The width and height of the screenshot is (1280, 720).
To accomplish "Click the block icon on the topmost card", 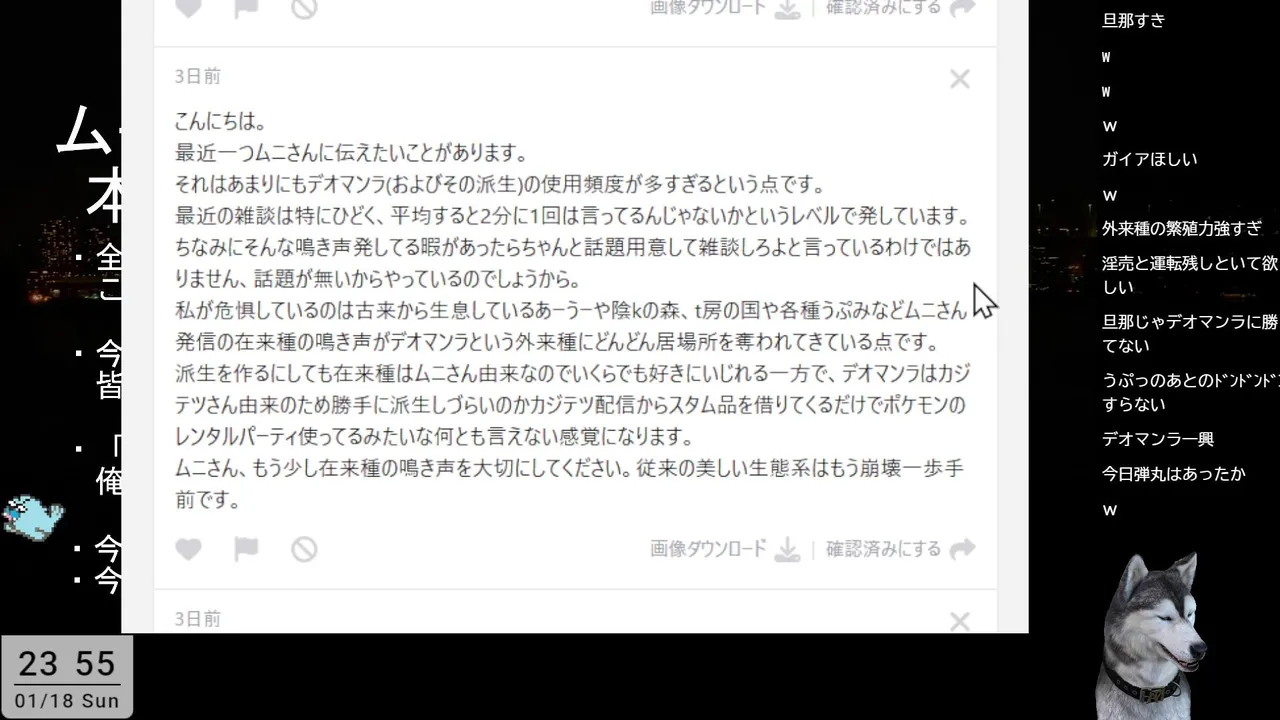I will pyautogui.click(x=304, y=8).
